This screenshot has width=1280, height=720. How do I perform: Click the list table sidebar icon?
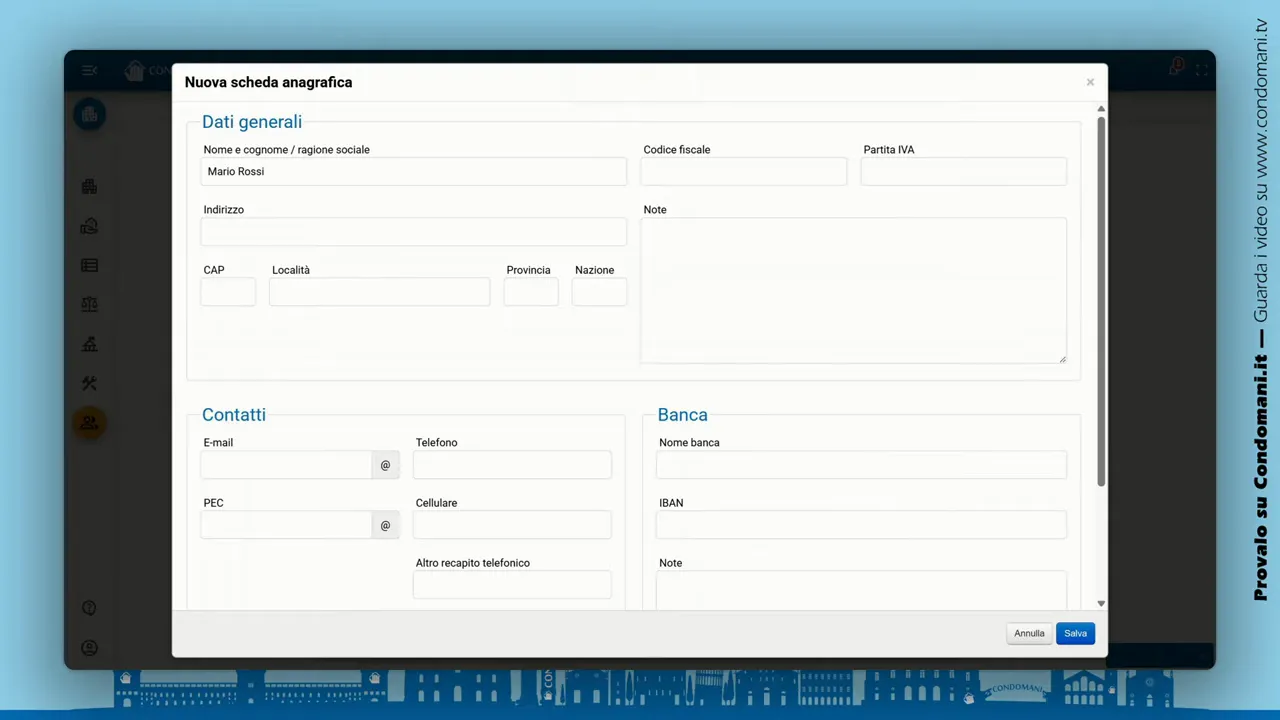(x=89, y=266)
